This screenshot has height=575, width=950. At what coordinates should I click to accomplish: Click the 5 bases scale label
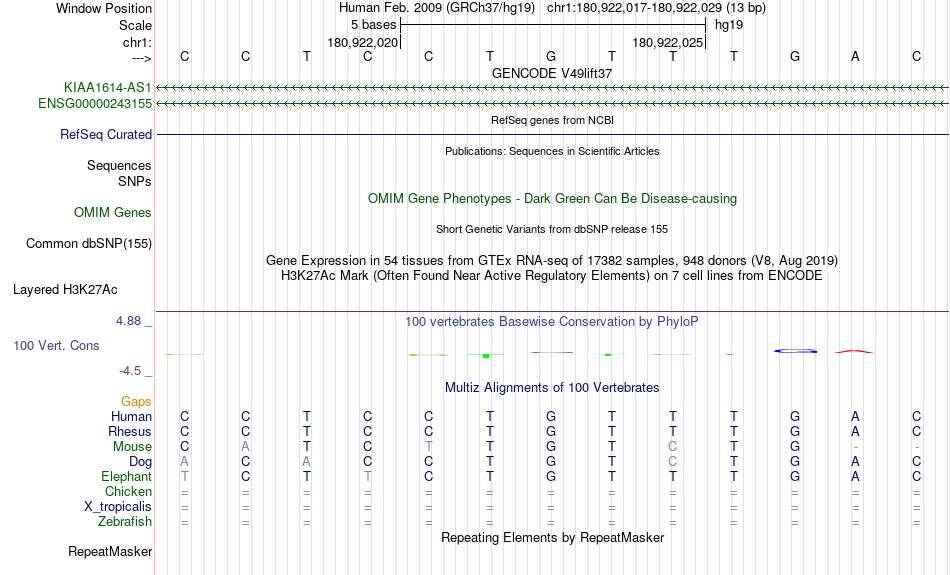373,25
